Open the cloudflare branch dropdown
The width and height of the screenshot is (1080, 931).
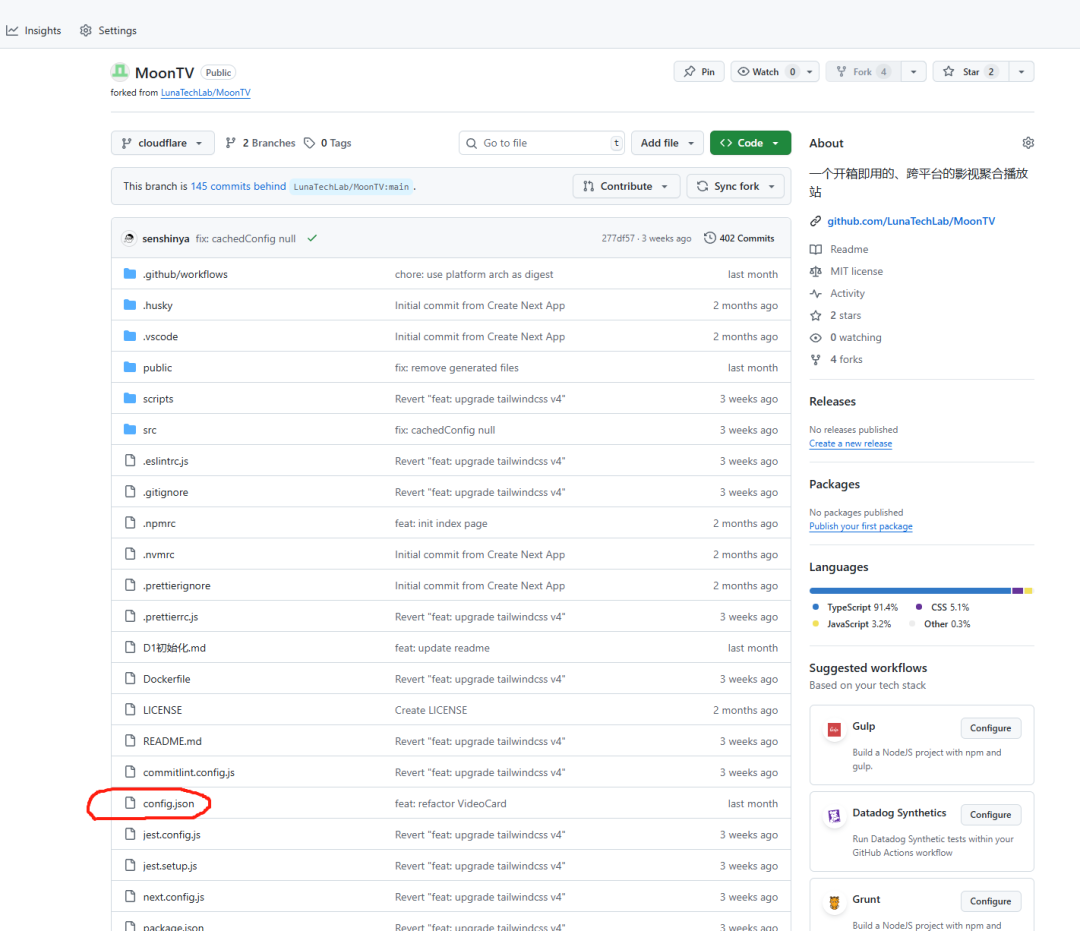click(162, 143)
